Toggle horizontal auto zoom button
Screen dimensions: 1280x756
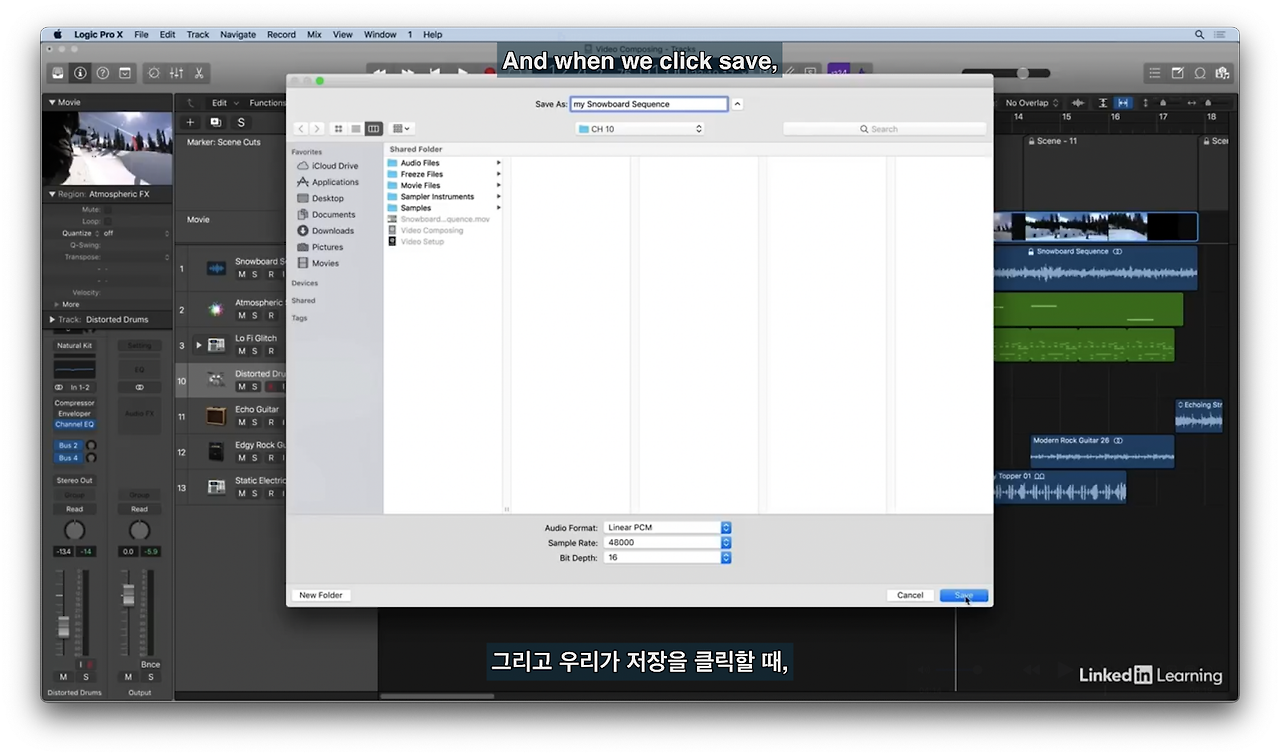(1123, 103)
